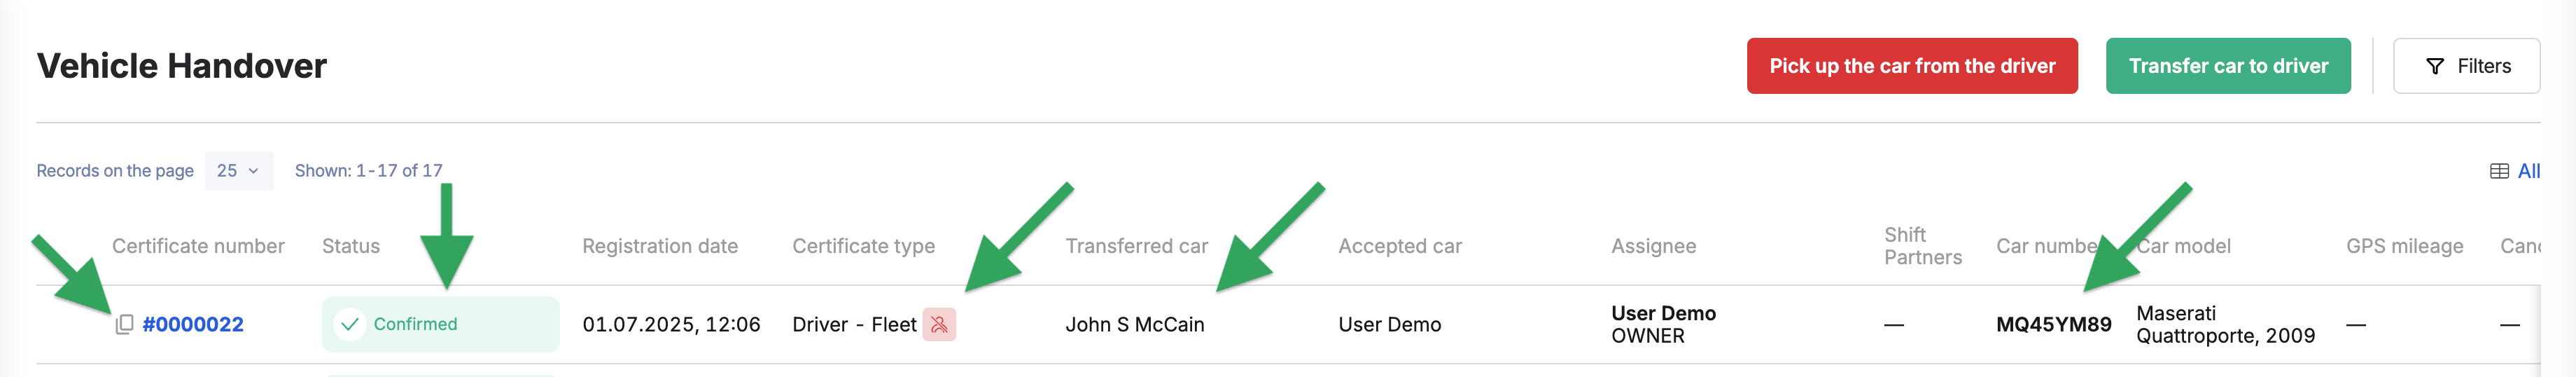Copy certificate number #0000022 icon

click(124, 324)
